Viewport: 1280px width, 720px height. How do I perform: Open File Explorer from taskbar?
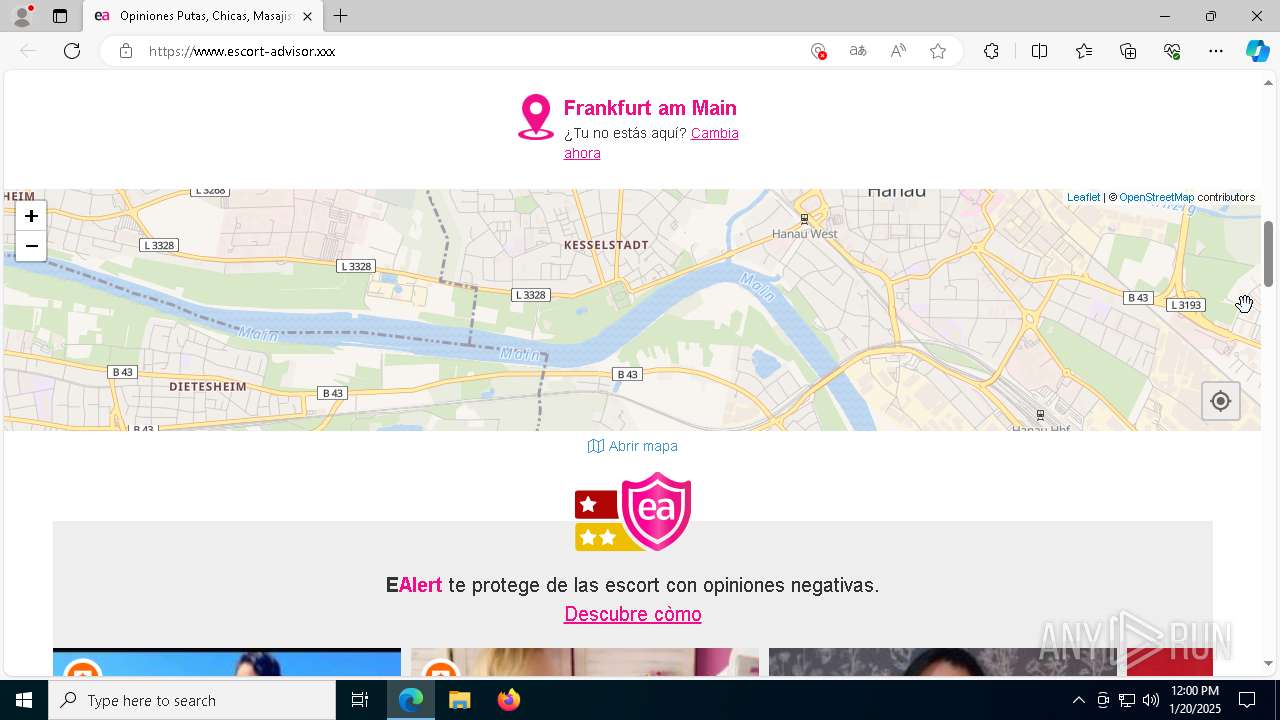(x=459, y=700)
